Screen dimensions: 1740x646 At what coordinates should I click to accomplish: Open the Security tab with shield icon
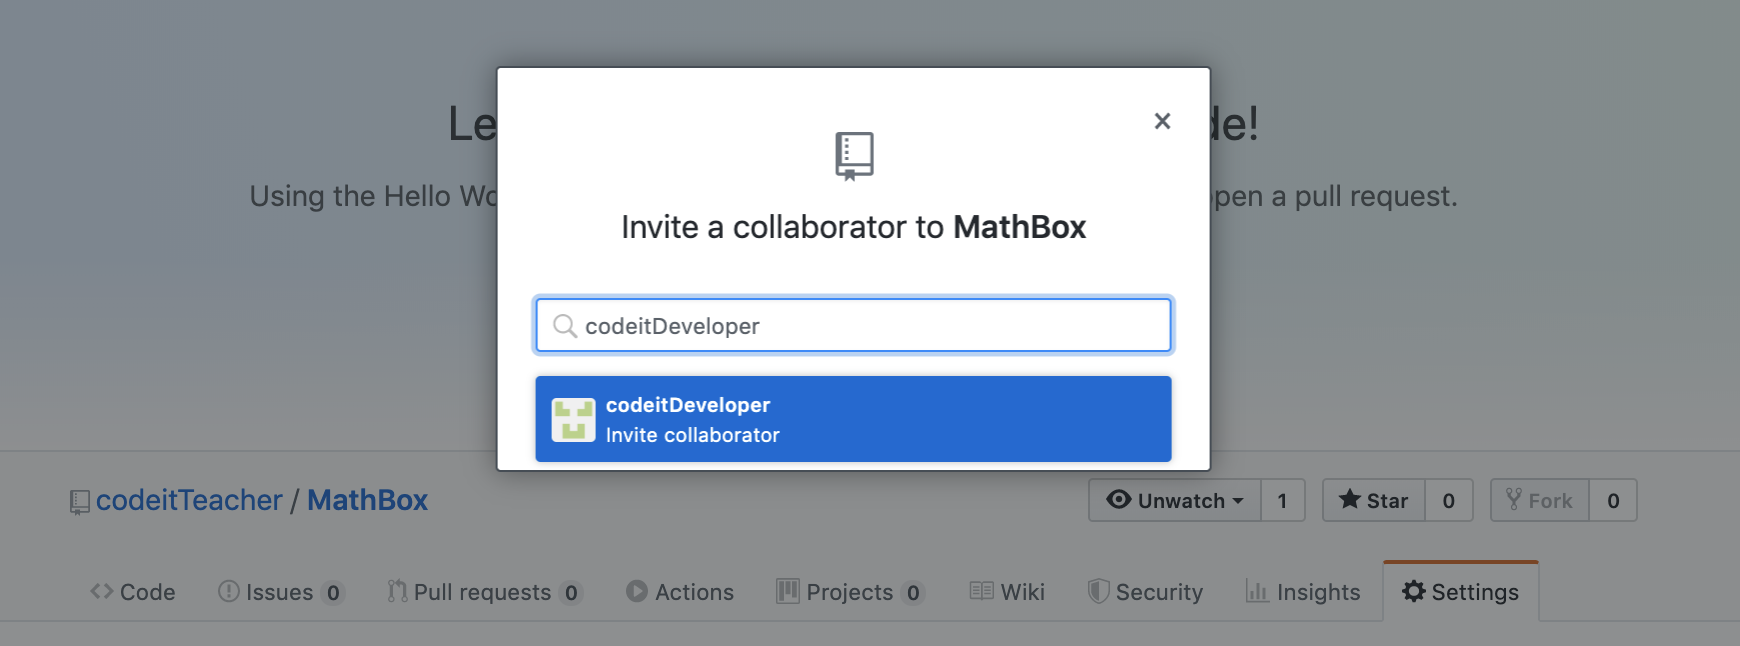[x=1146, y=592]
